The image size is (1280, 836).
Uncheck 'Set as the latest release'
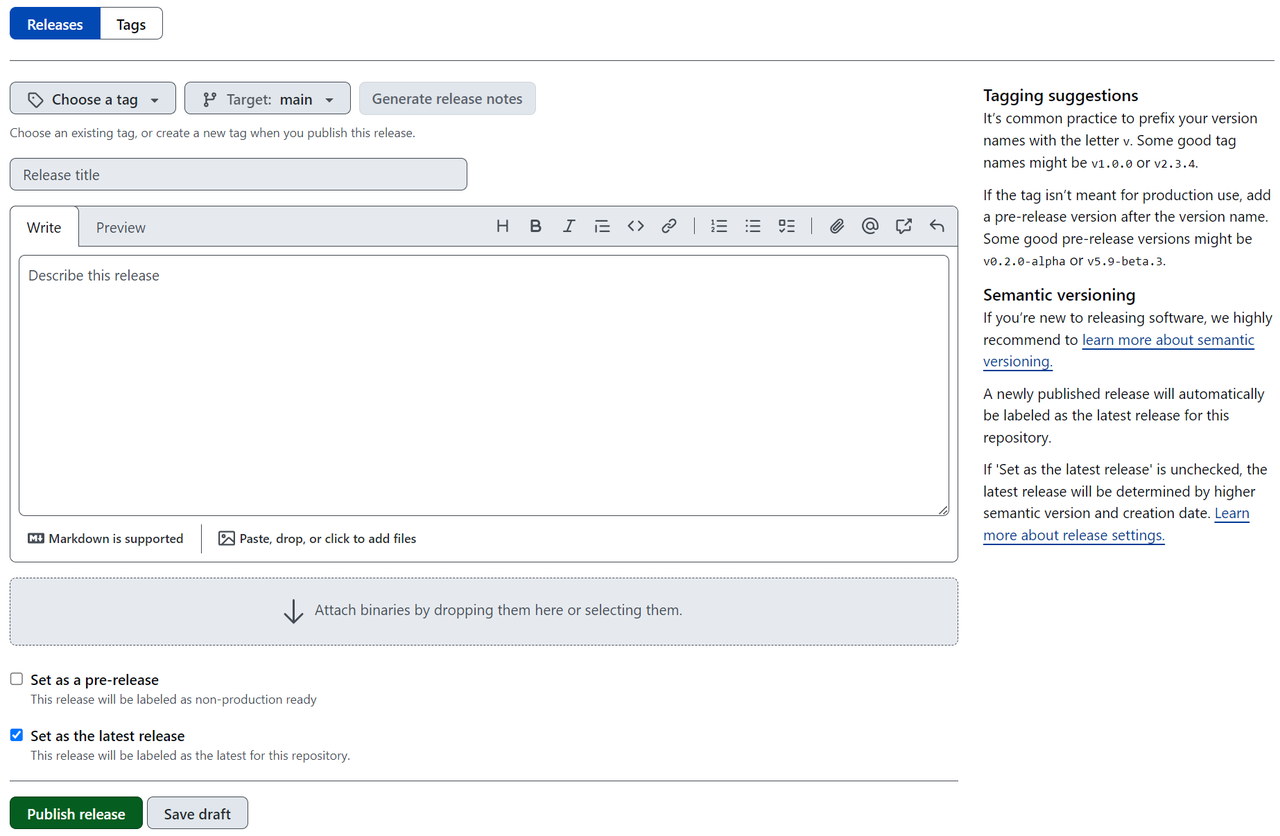(16, 735)
